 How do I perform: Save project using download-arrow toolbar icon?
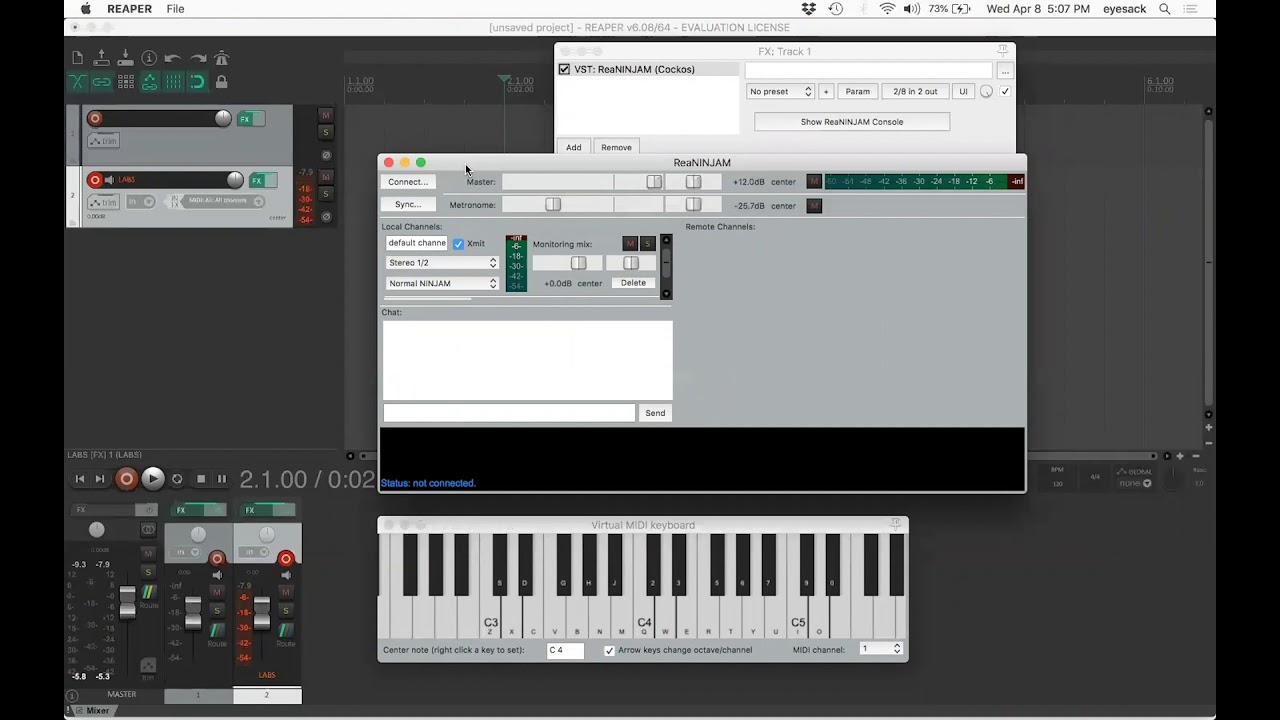pos(125,58)
